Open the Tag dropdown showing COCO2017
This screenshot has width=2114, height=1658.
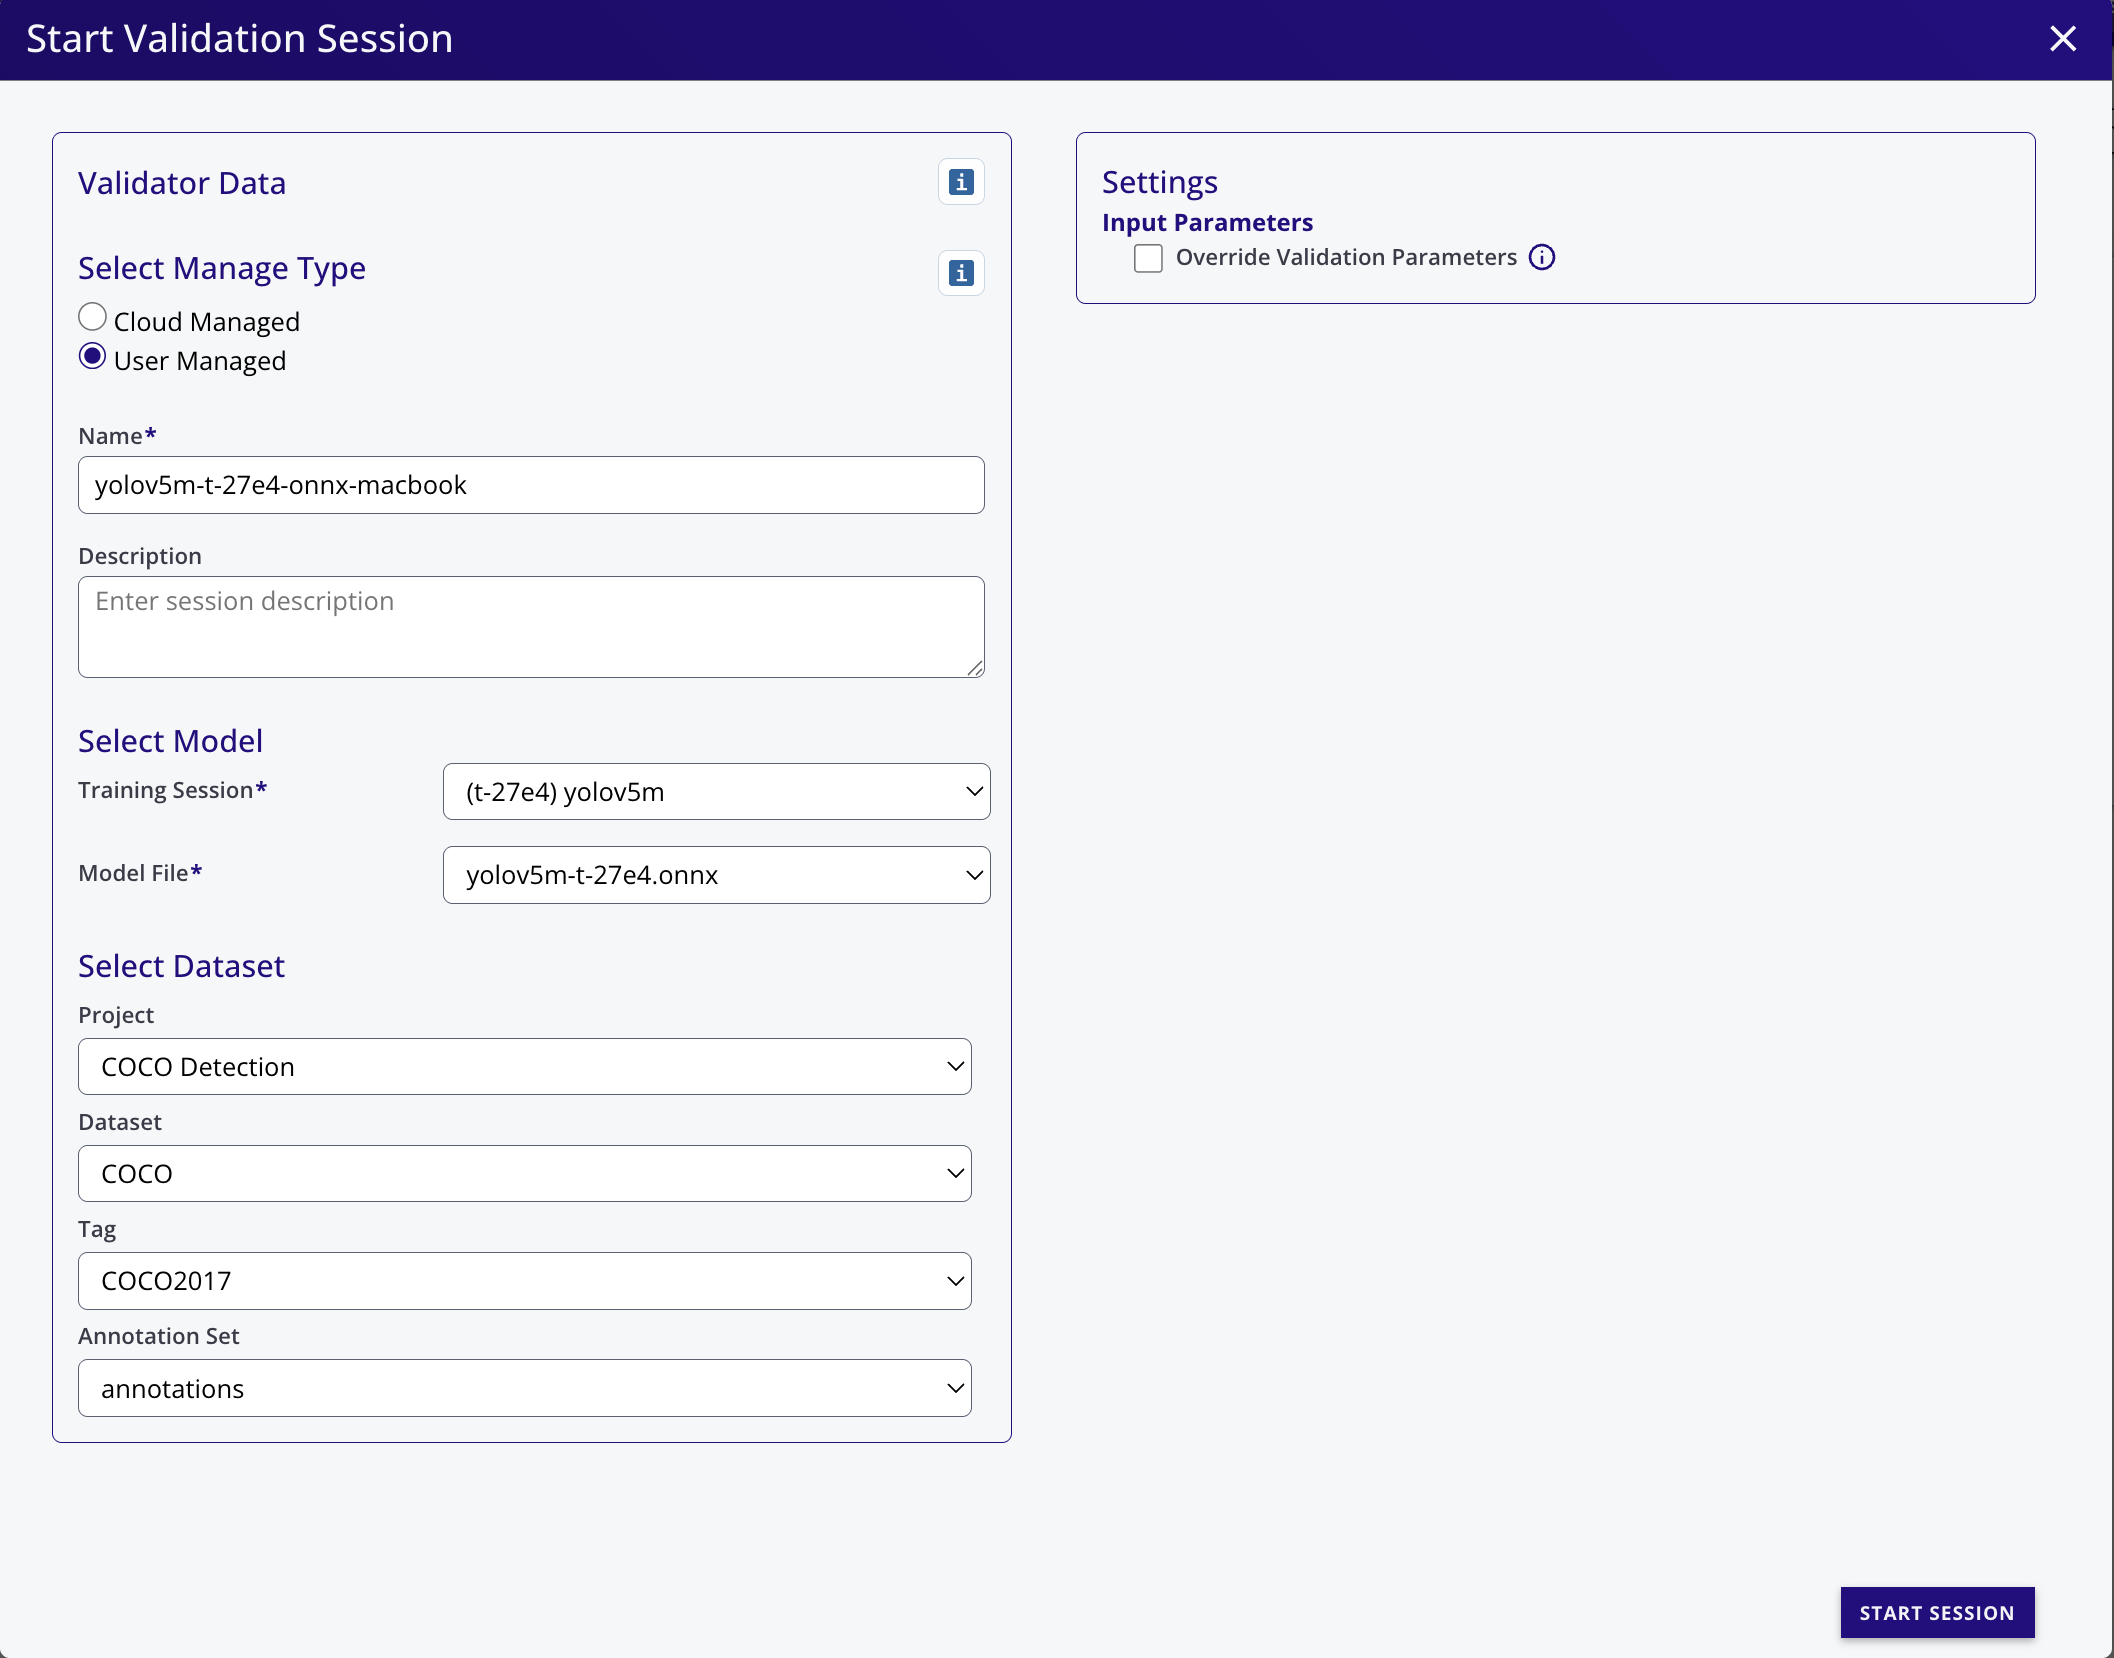(525, 1281)
